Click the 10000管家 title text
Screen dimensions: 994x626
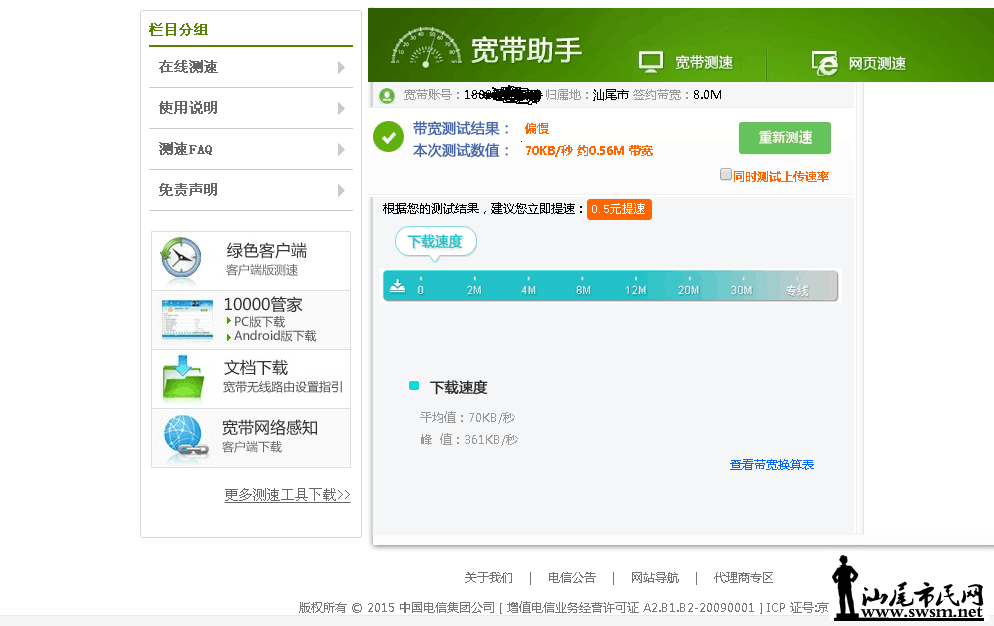pyautogui.click(x=263, y=304)
